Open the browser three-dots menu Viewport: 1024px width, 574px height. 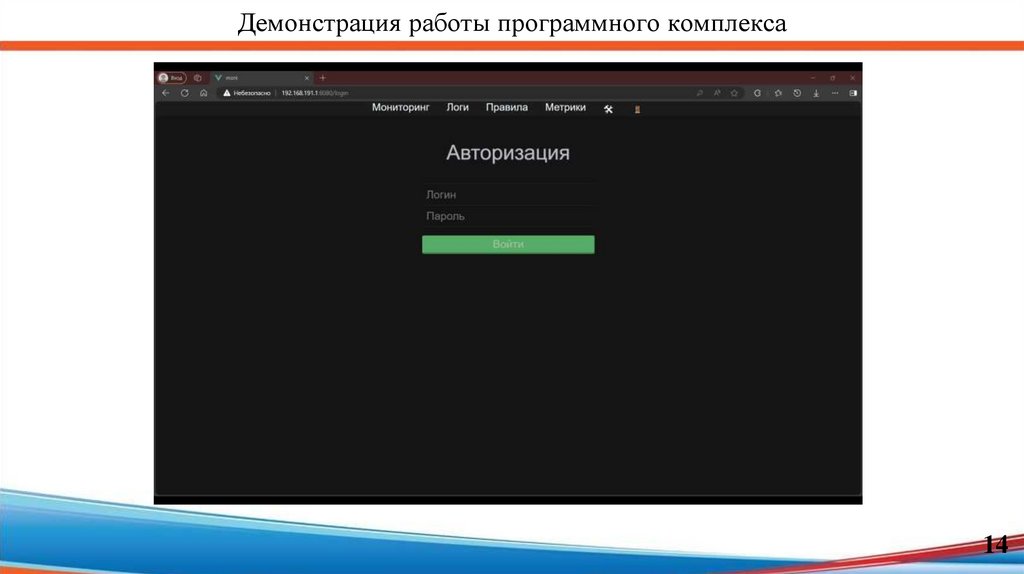(835, 93)
